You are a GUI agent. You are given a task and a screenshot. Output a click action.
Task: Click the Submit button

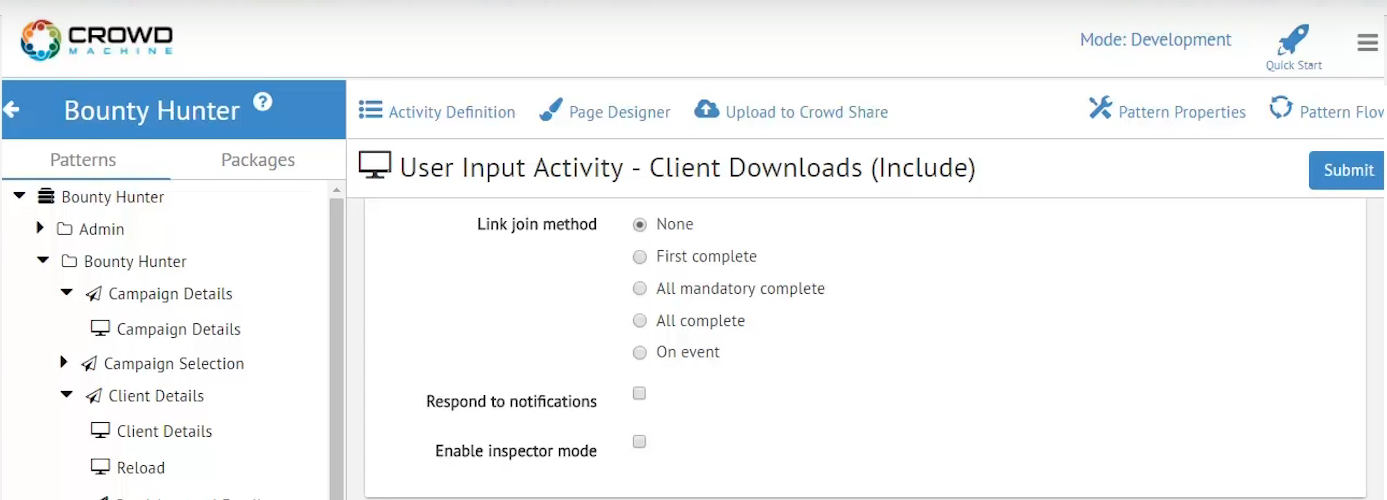1347,170
